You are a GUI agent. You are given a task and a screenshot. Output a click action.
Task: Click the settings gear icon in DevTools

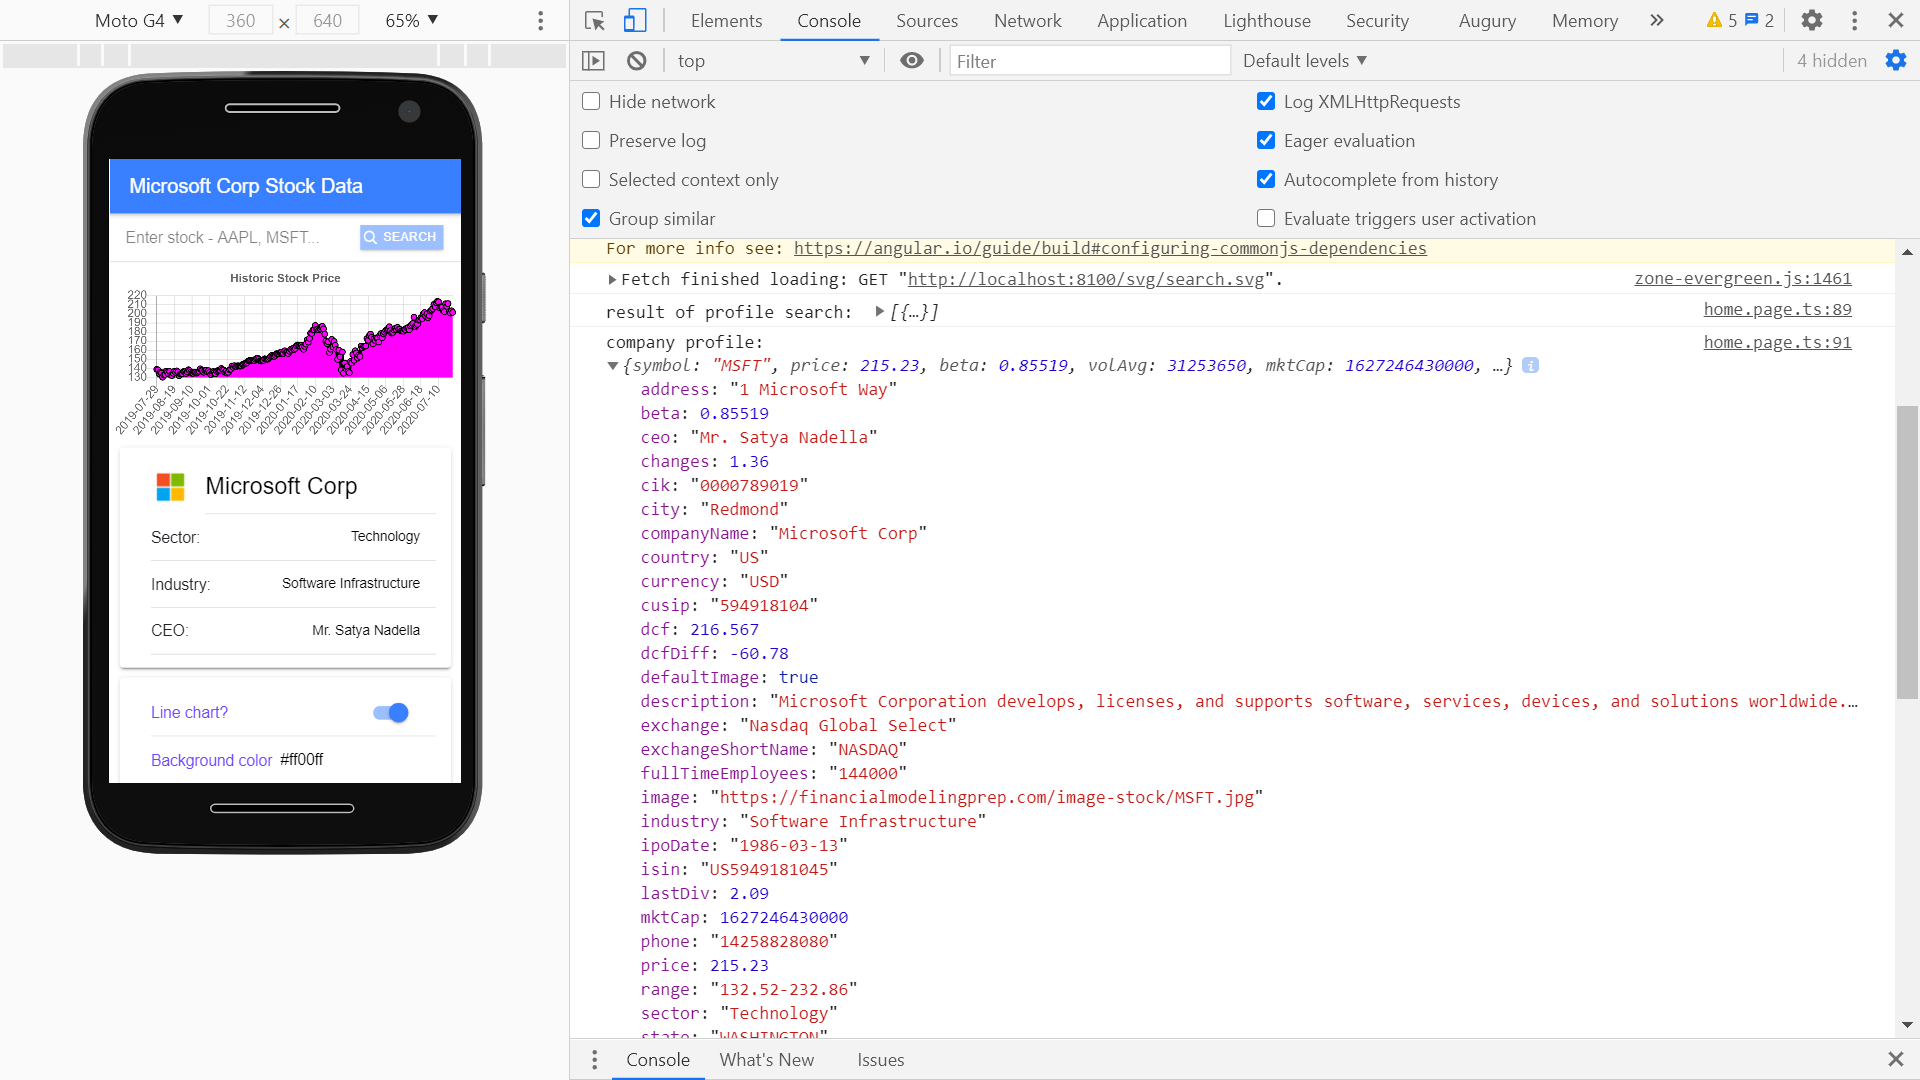pos(1812,20)
